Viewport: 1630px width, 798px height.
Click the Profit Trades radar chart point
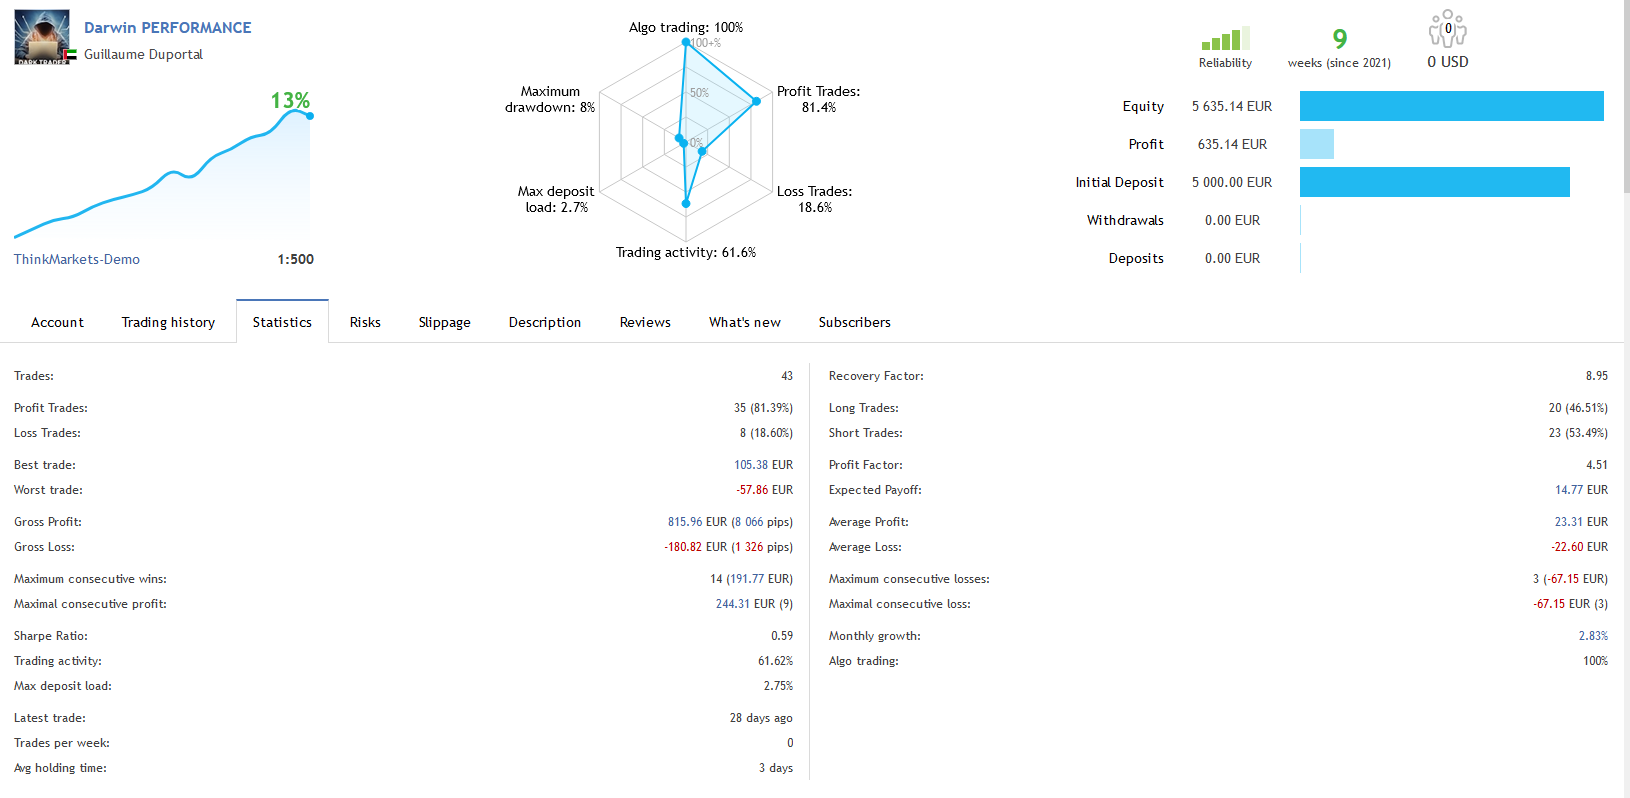point(756,101)
